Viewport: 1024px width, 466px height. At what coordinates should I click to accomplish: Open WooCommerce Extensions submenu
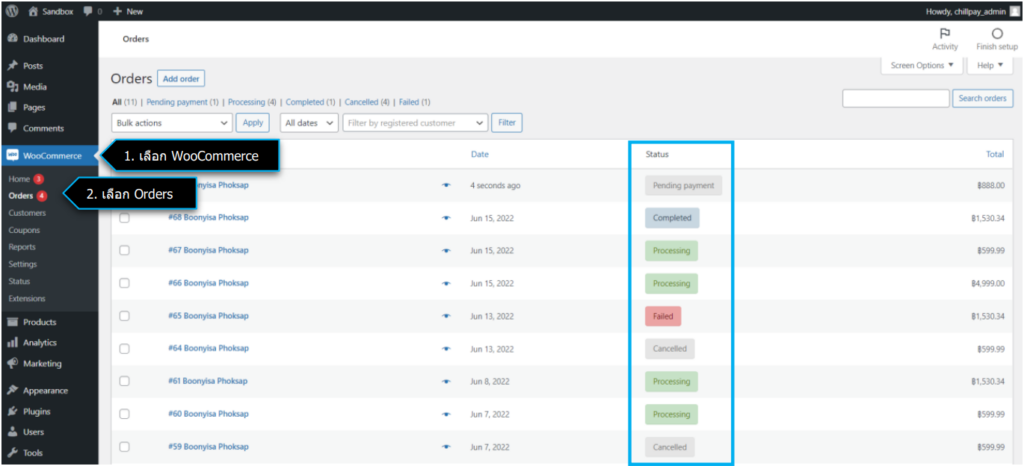click(27, 298)
